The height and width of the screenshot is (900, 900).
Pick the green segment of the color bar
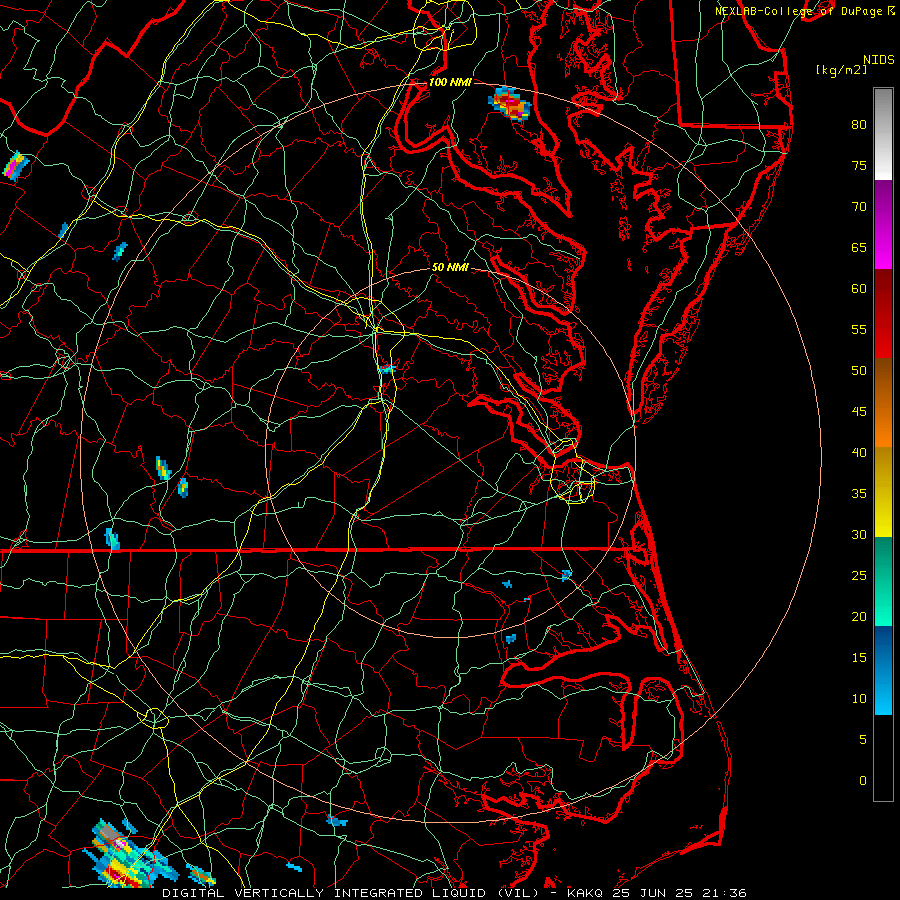(883, 581)
